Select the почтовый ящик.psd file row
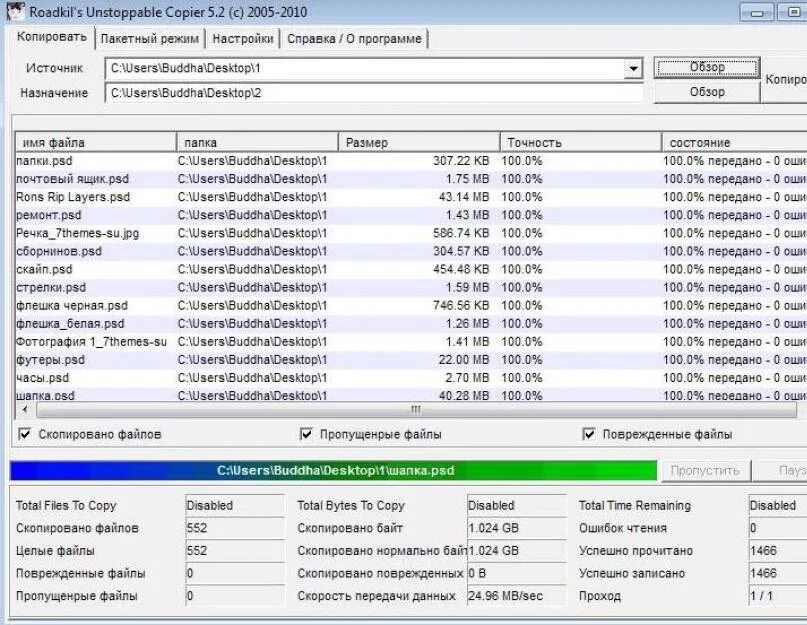The height and width of the screenshot is (625, 807). tap(411, 179)
